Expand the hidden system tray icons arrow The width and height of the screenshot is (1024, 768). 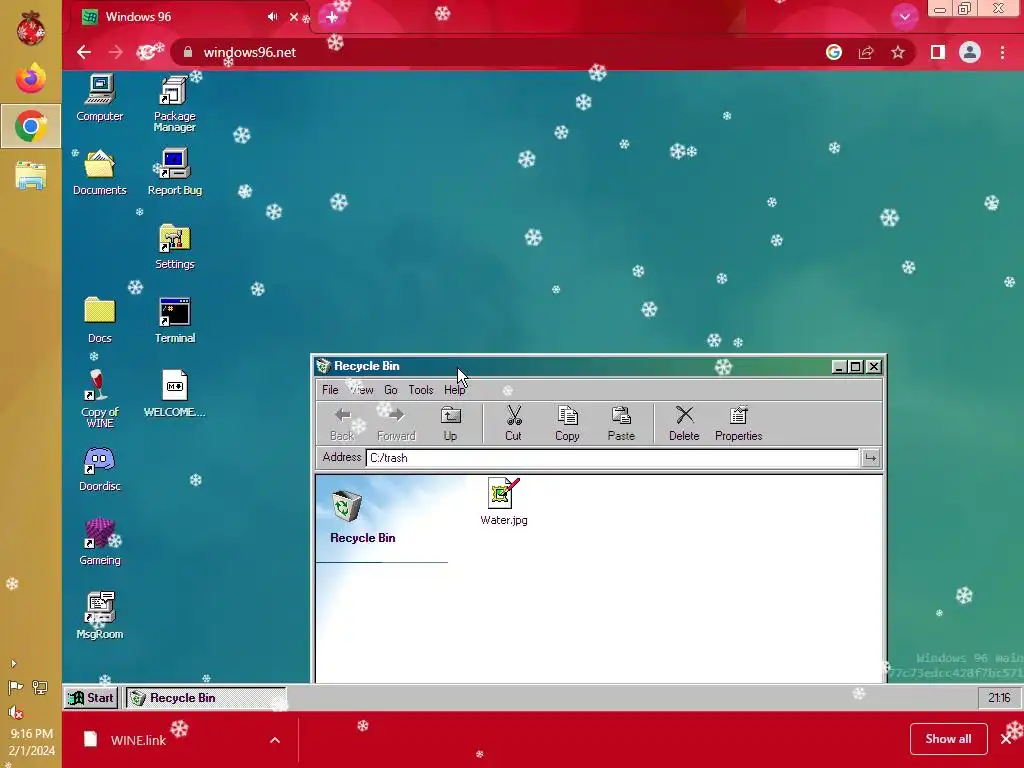[x=13, y=664]
